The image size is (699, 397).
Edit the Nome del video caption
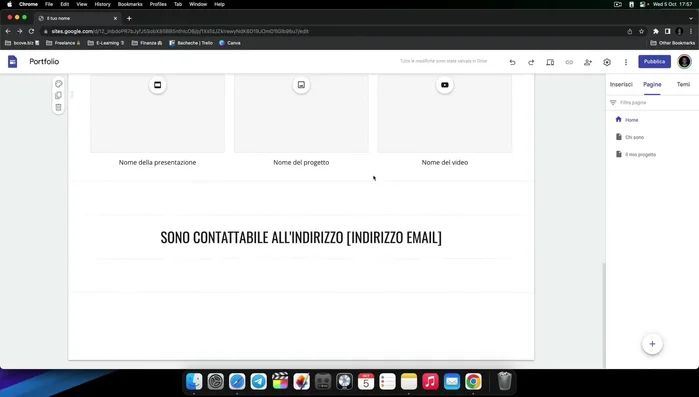point(445,162)
